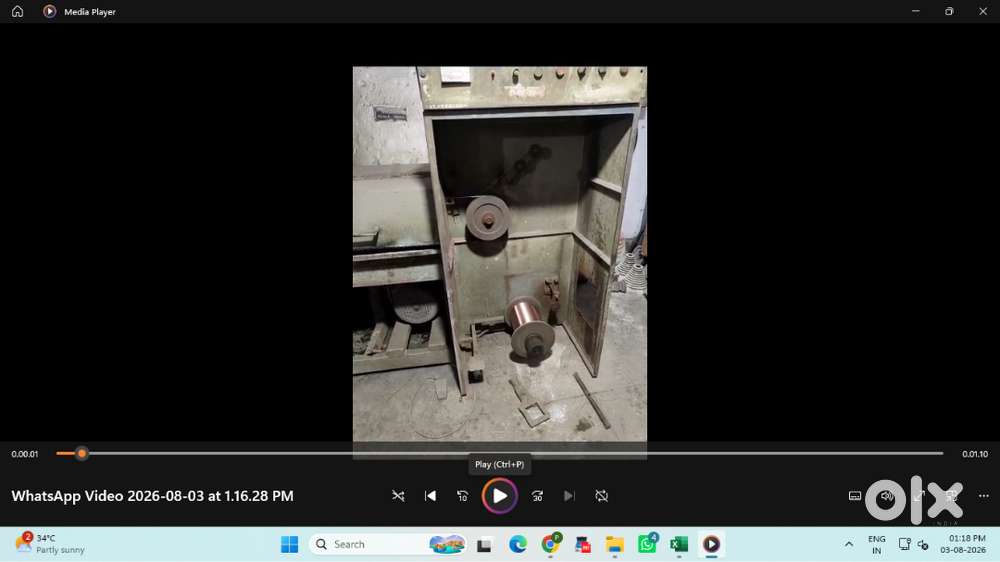Seek to middle of the playback timeline

click(x=499, y=454)
